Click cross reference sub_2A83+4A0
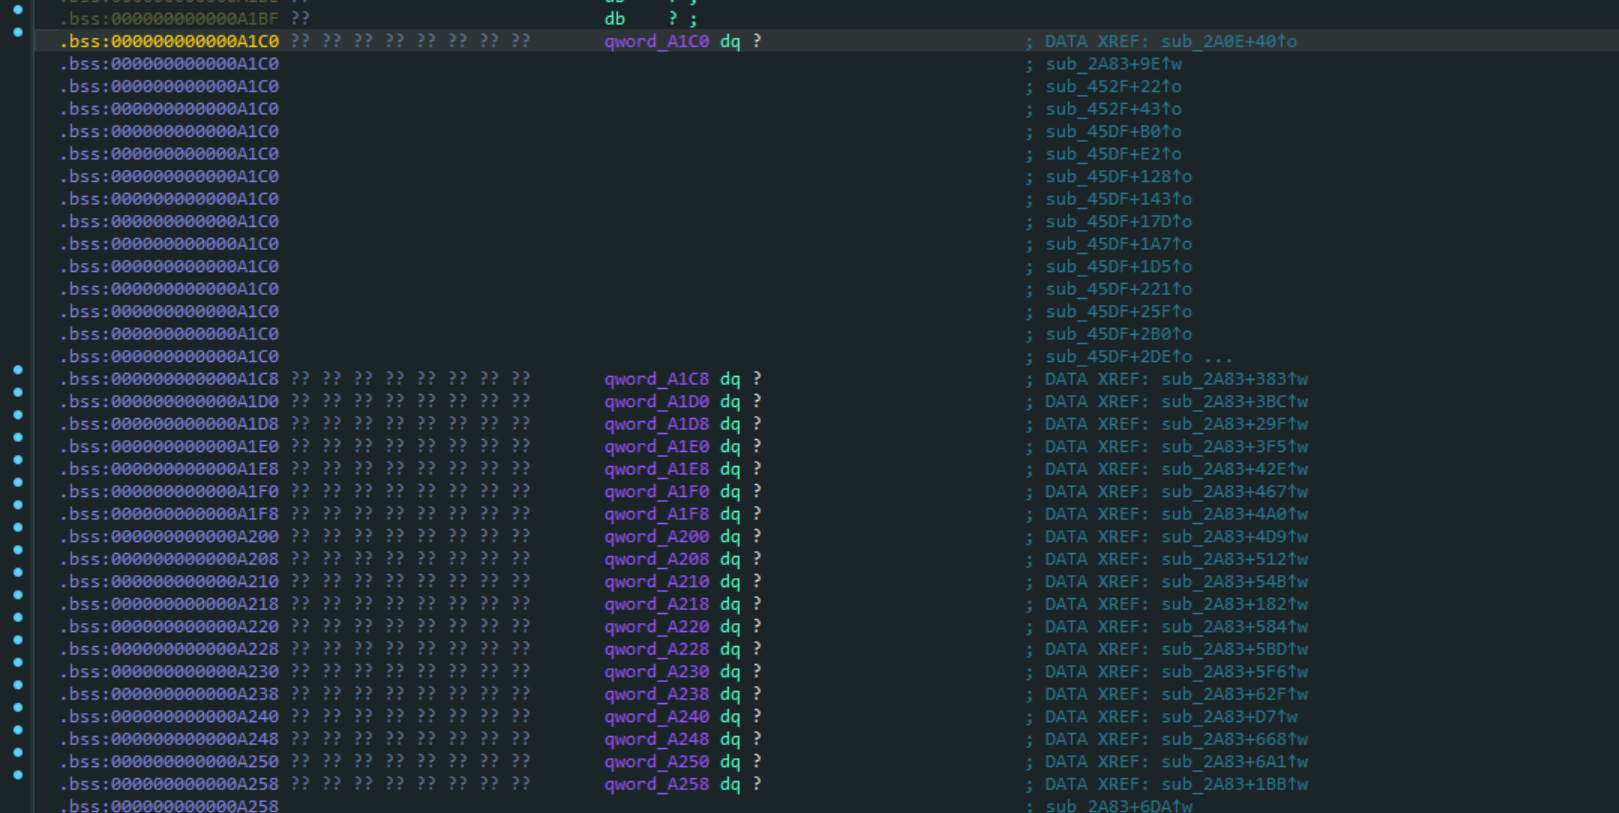Viewport: 1619px width, 813px height. tap(1235, 514)
